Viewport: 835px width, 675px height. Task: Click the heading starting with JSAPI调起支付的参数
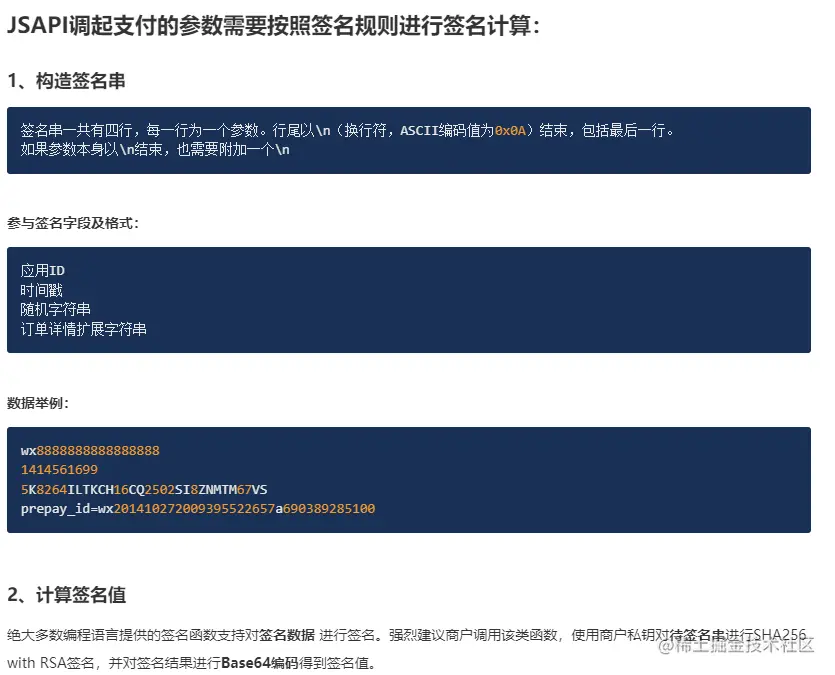(273, 25)
